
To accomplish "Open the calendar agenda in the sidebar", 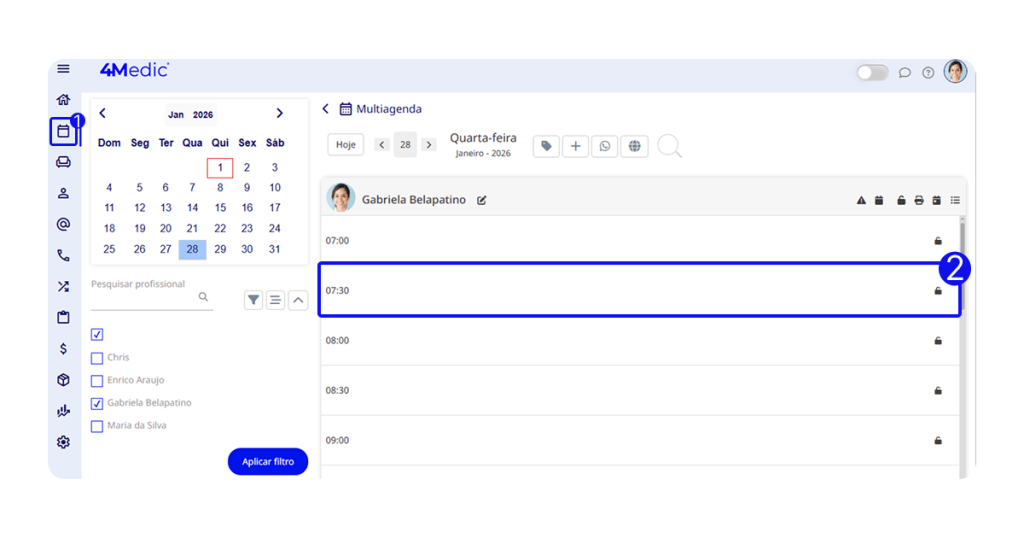I will coord(63,131).
